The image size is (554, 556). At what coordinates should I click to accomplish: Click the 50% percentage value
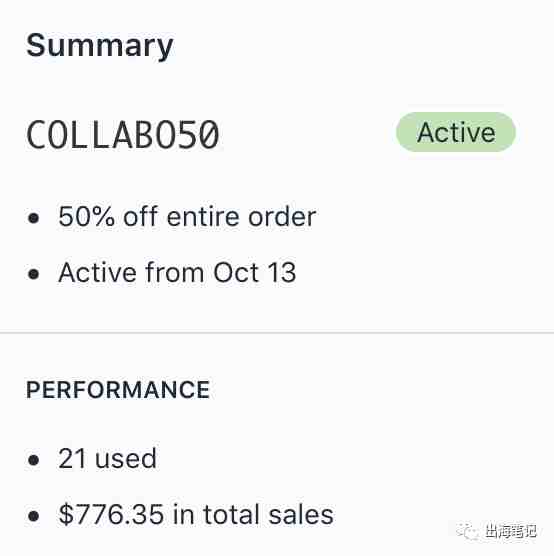87,216
